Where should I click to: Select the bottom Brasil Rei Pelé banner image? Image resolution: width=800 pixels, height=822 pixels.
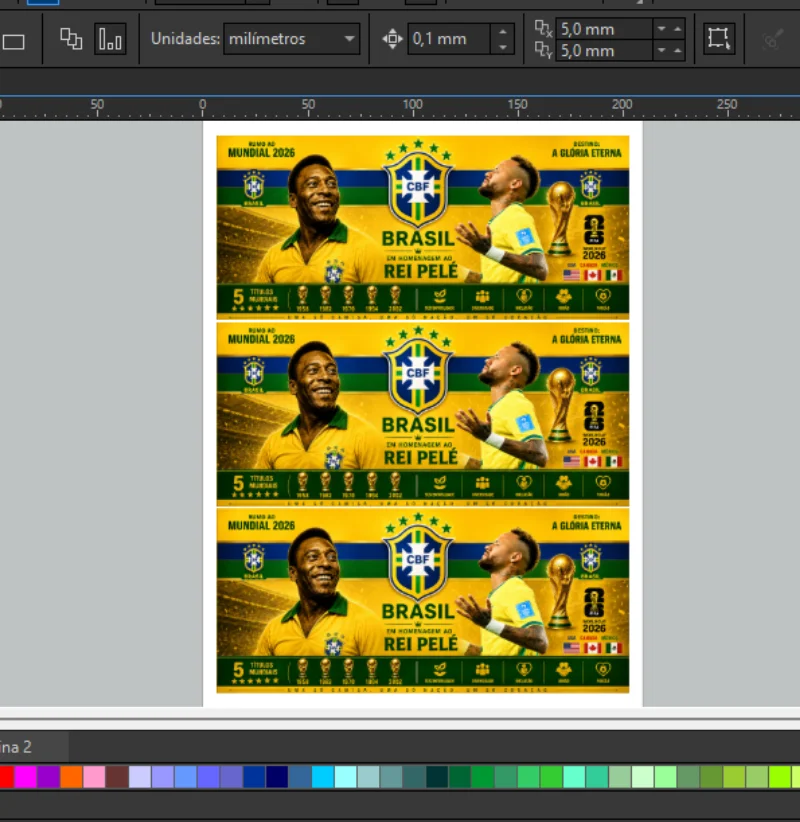tap(423, 601)
